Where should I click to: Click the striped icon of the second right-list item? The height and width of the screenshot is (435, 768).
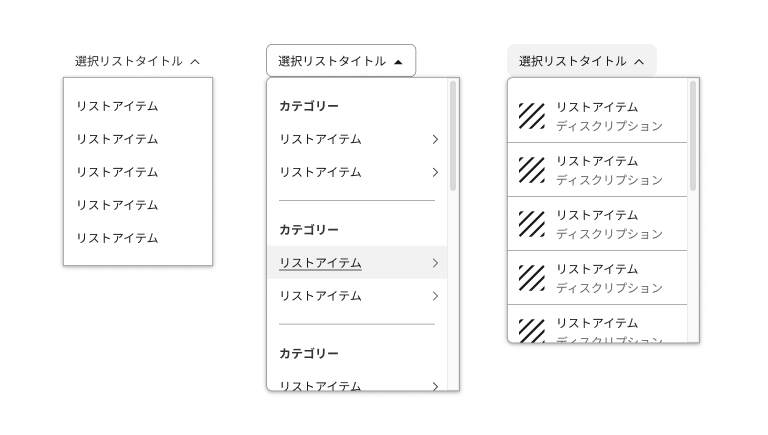(531, 170)
